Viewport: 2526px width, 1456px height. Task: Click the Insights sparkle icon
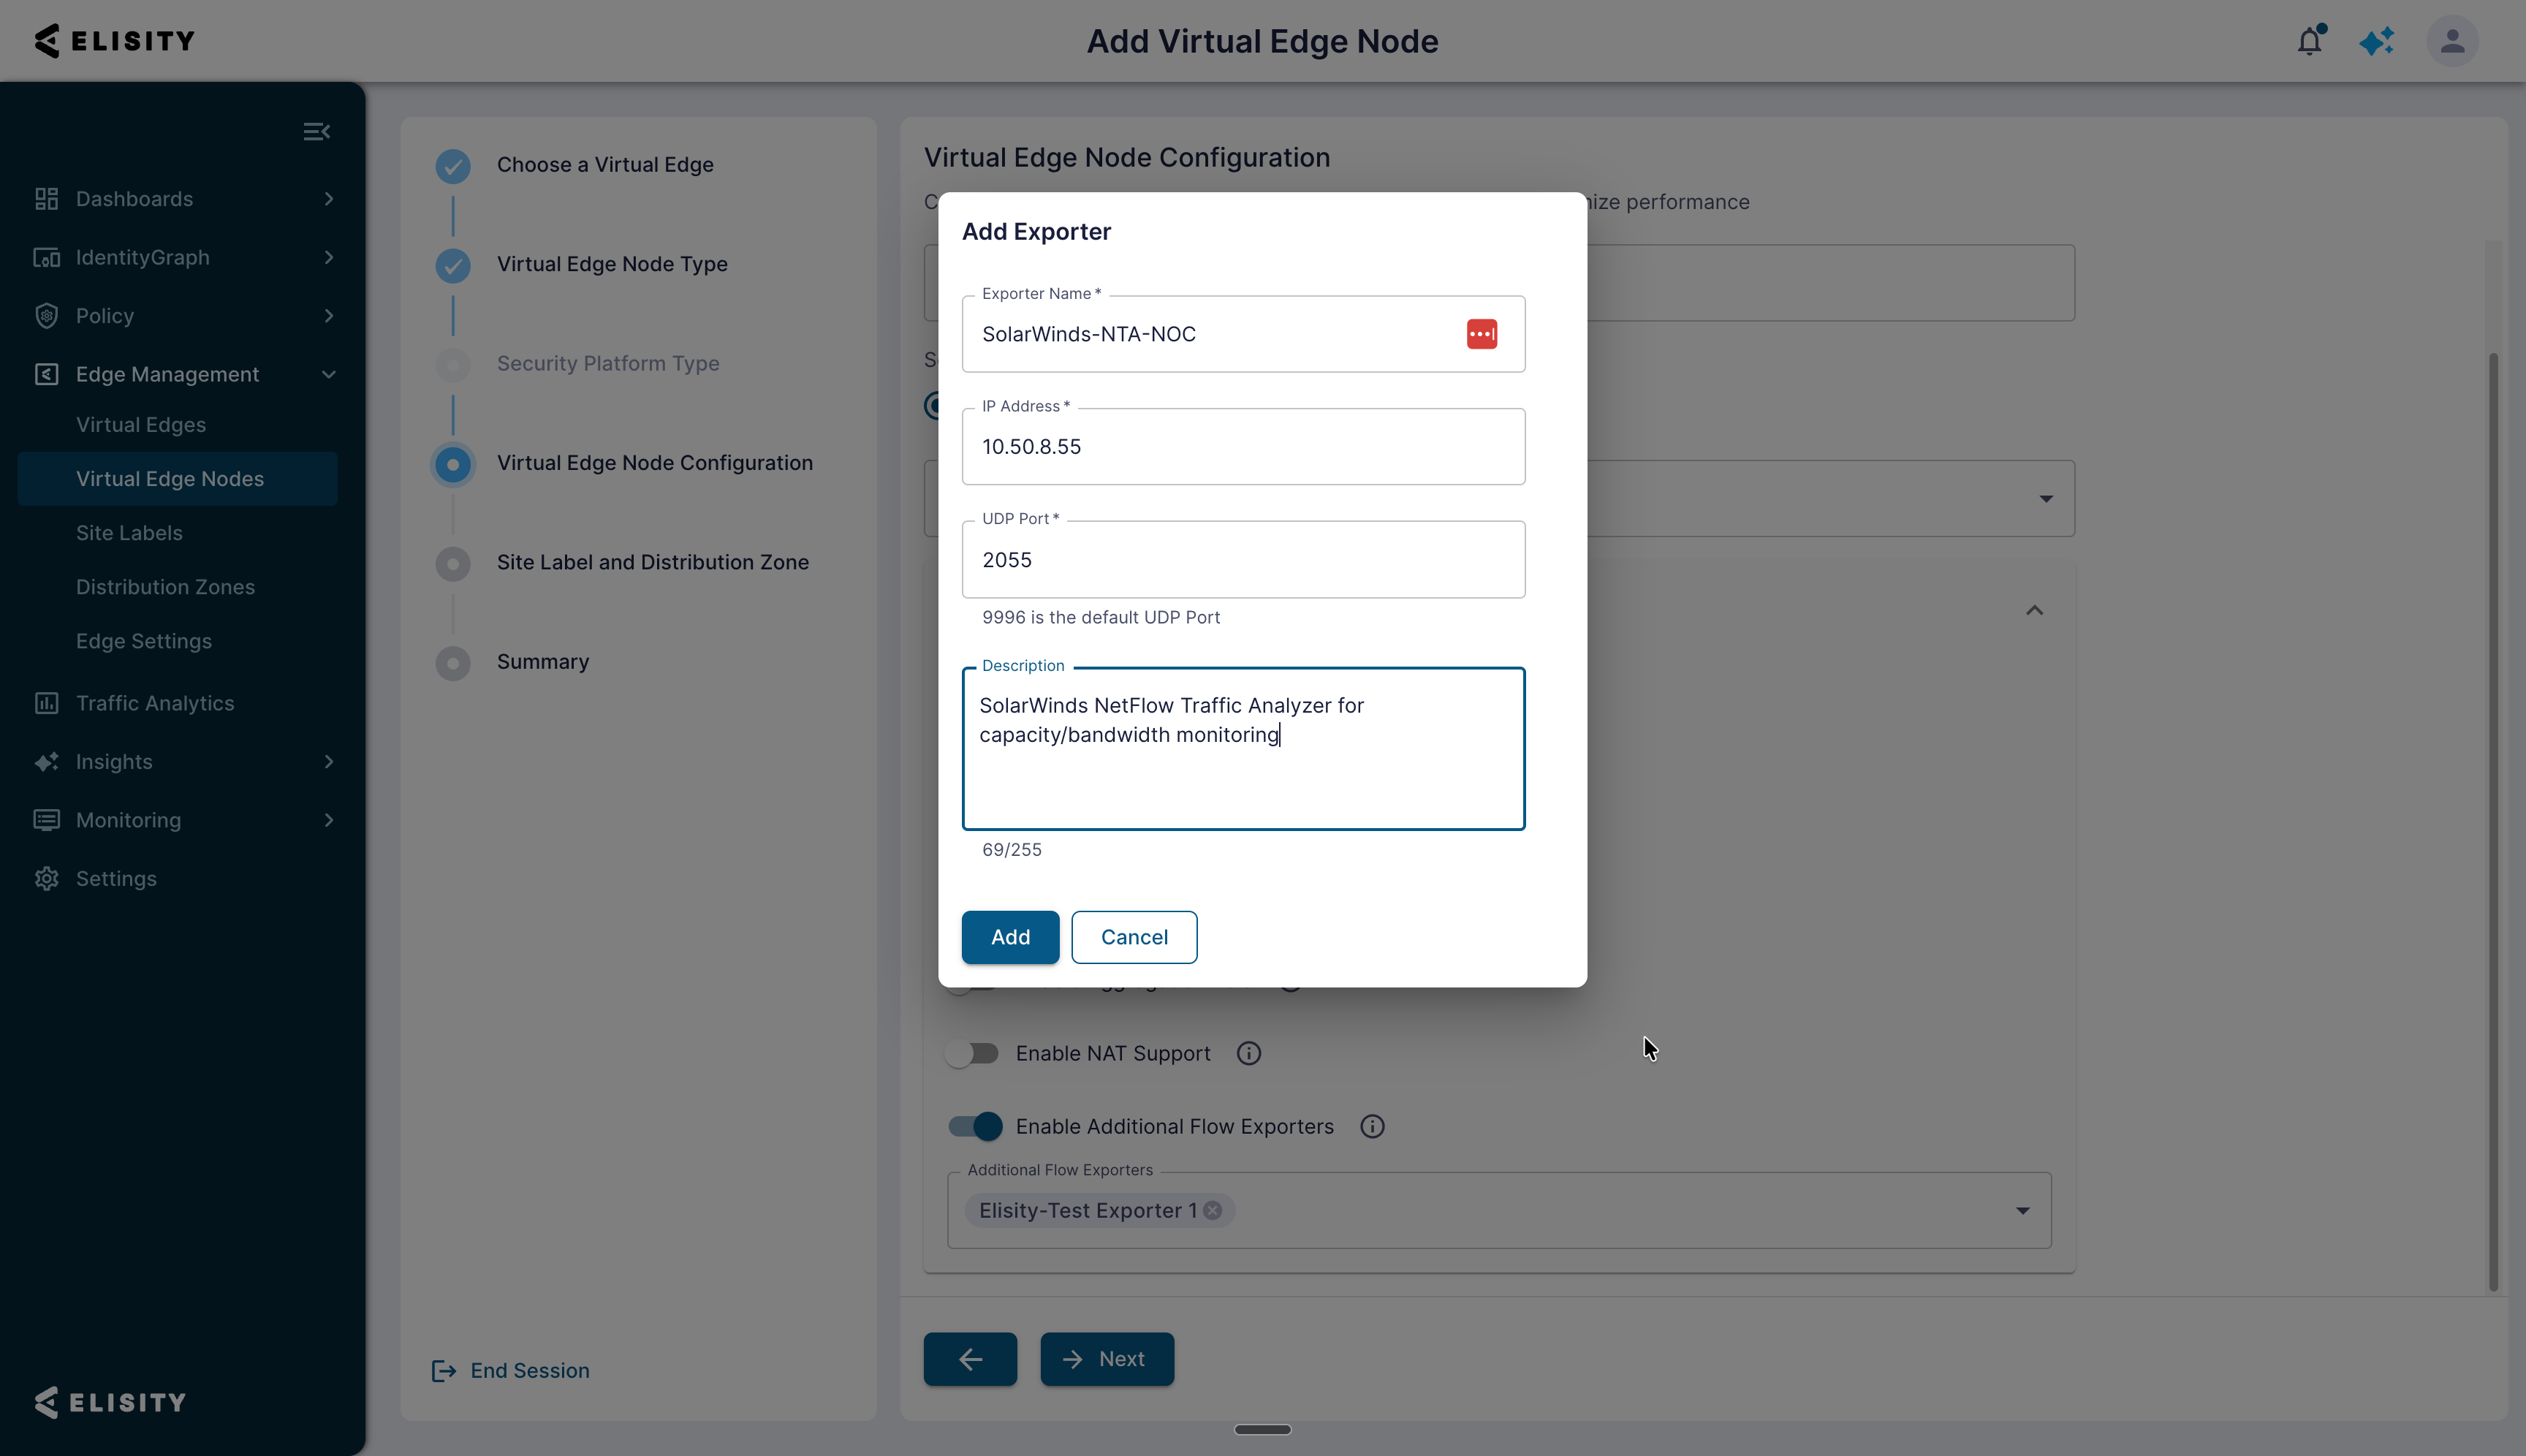[46, 762]
